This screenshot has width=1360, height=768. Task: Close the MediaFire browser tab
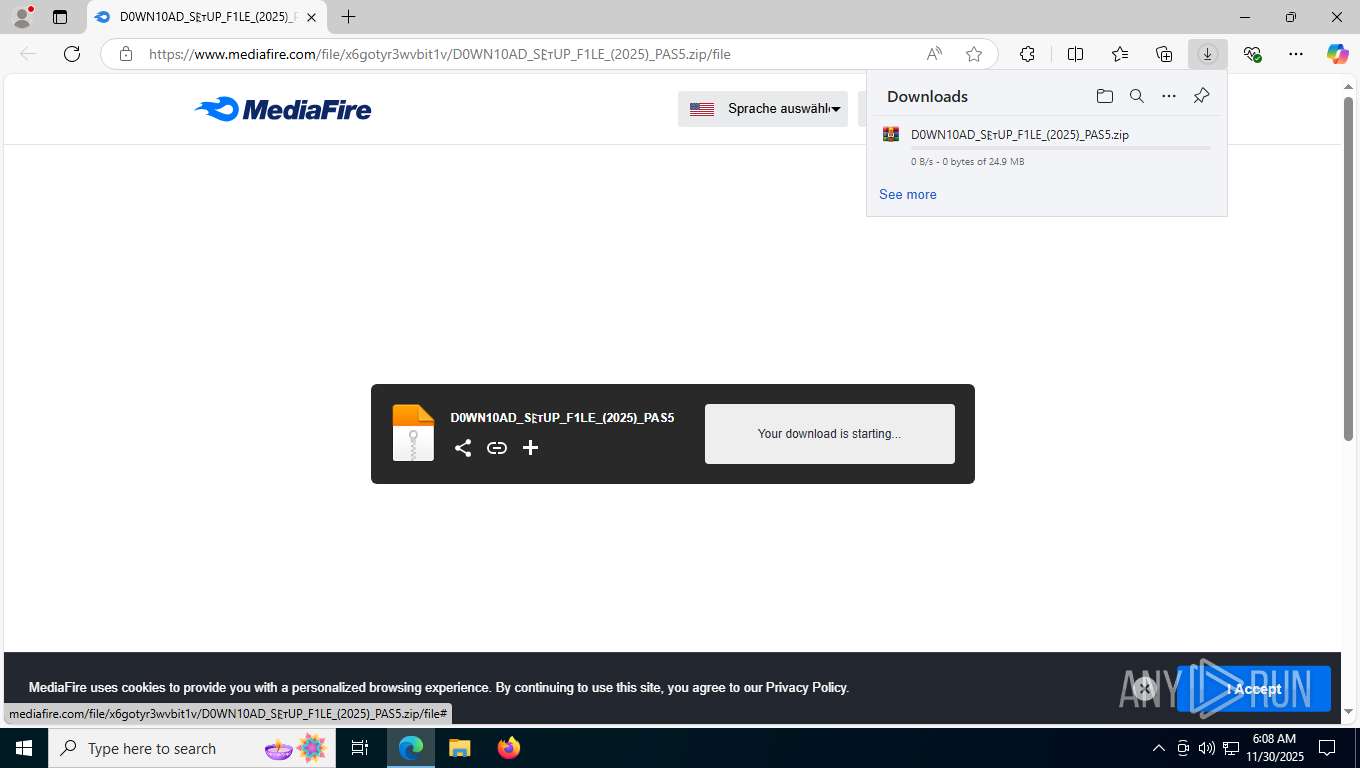point(312,17)
